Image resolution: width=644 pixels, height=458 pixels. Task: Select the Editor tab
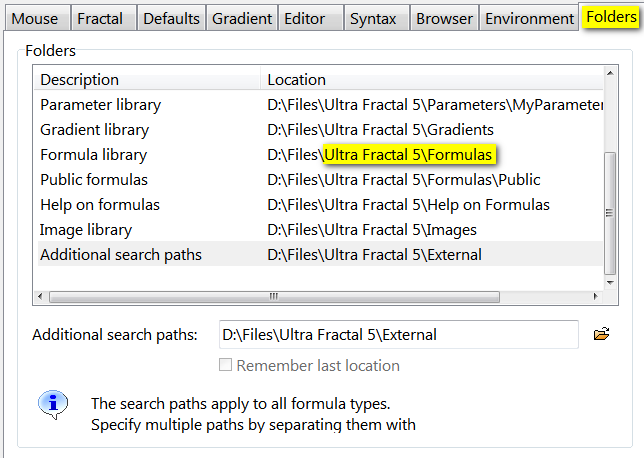coord(311,18)
